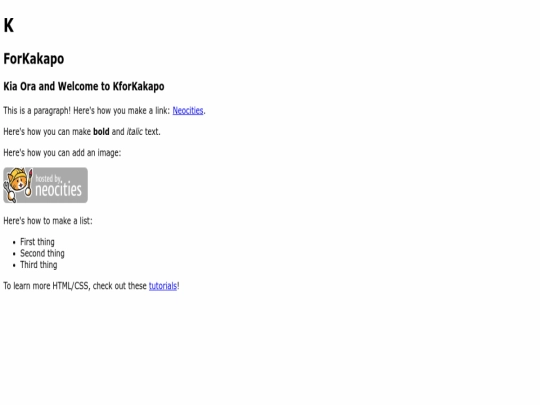This screenshot has height=405, width=540.
Task: Click the "This is a paragraph!" text
Action: click(37, 111)
